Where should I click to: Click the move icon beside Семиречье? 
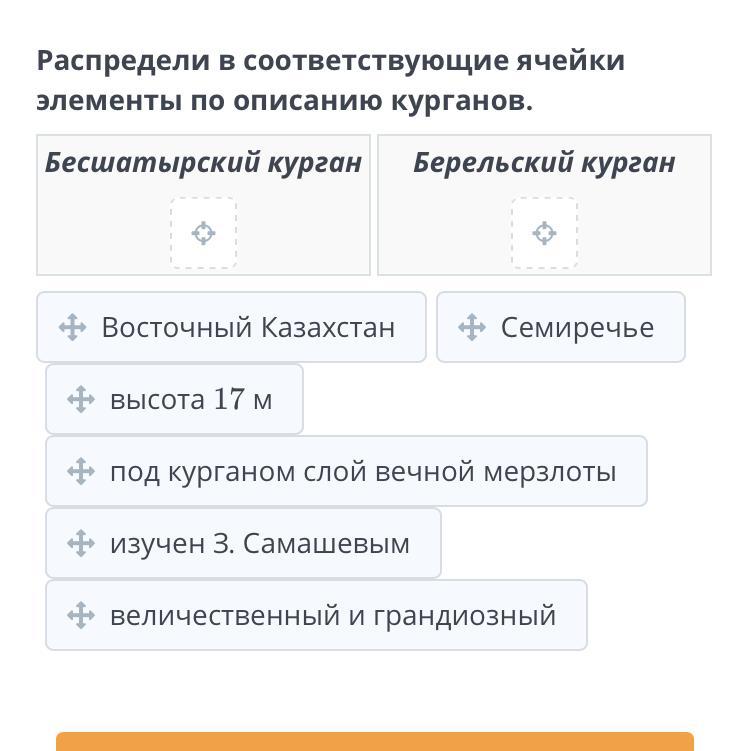coord(472,327)
